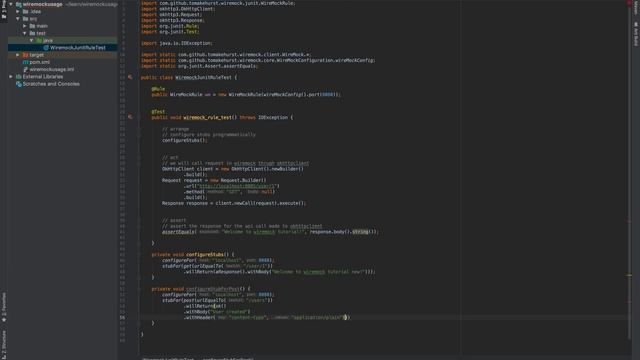The height and width of the screenshot is (360, 640).
Task: Select WiremockJunitRuleTest file in project tree
Action: pyautogui.click(x=78, y=48)
